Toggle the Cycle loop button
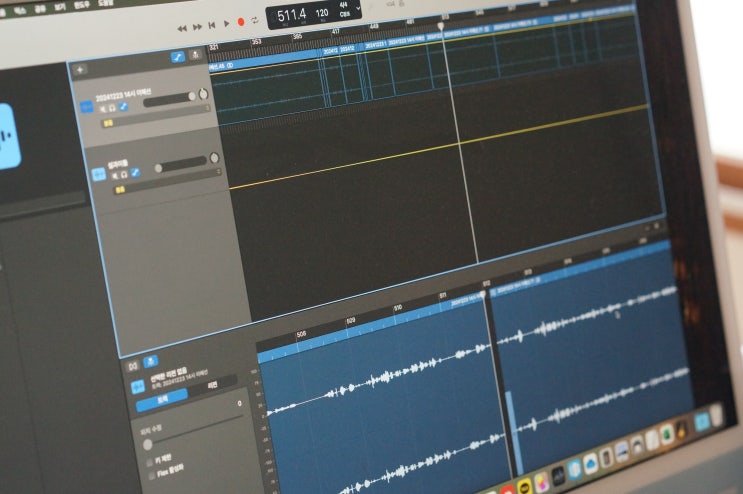The image size is (743, 494). point(255,20)
